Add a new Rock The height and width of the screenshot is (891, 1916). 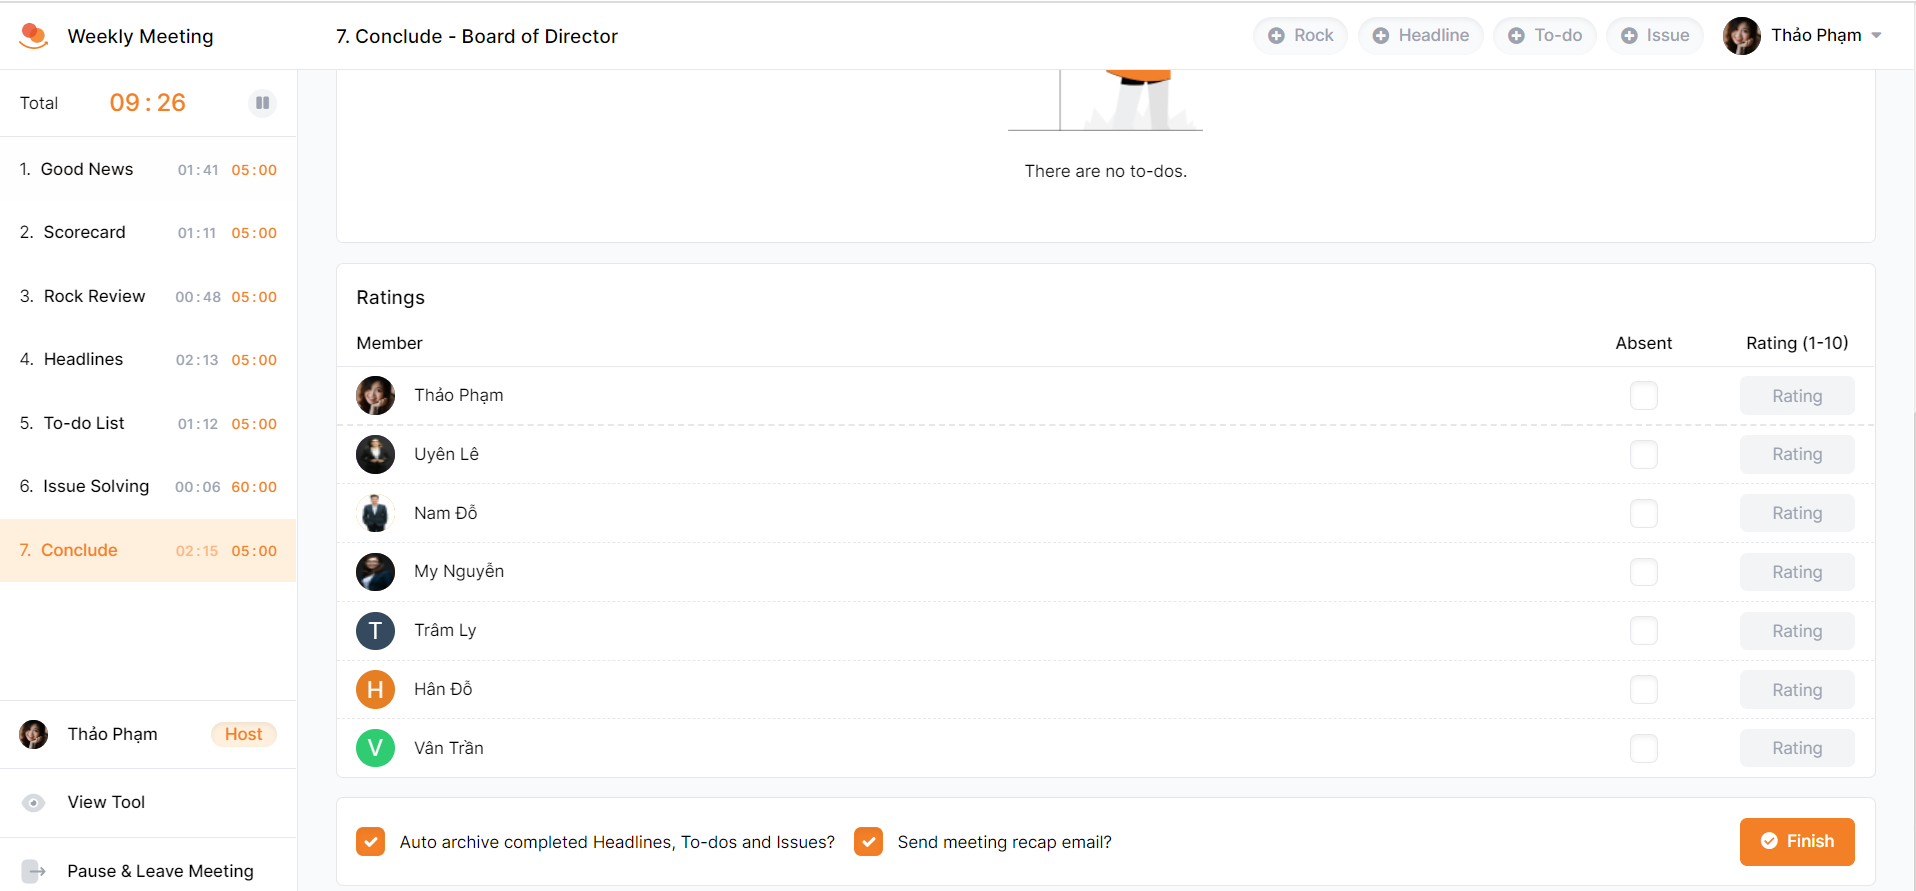coord(1300,36)
